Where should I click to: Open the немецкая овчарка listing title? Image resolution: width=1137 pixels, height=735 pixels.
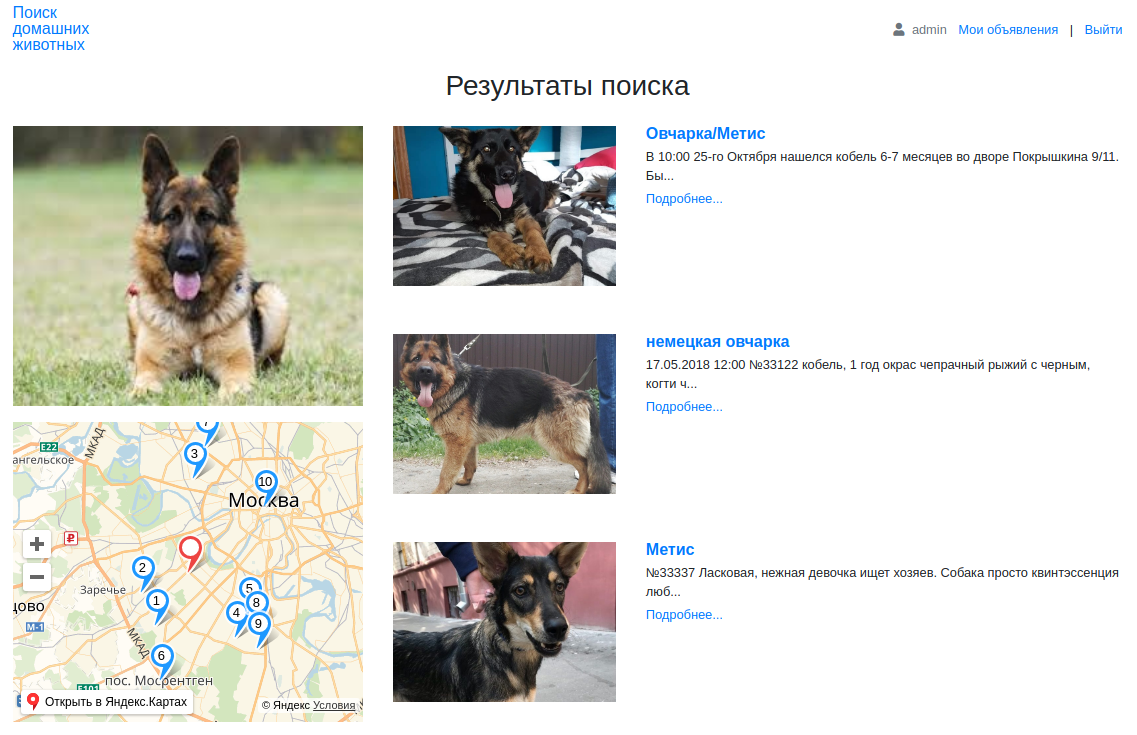(717, 341)
